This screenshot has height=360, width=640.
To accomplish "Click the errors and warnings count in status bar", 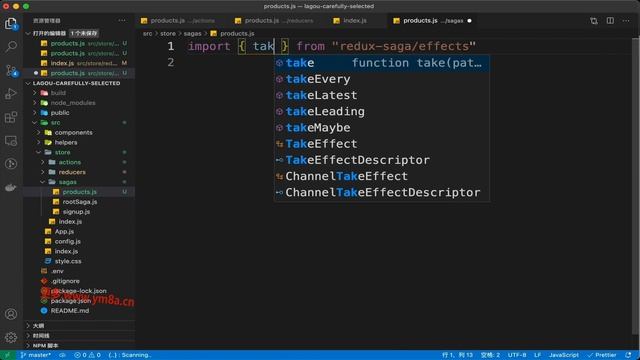I will [x=87, y=355].
